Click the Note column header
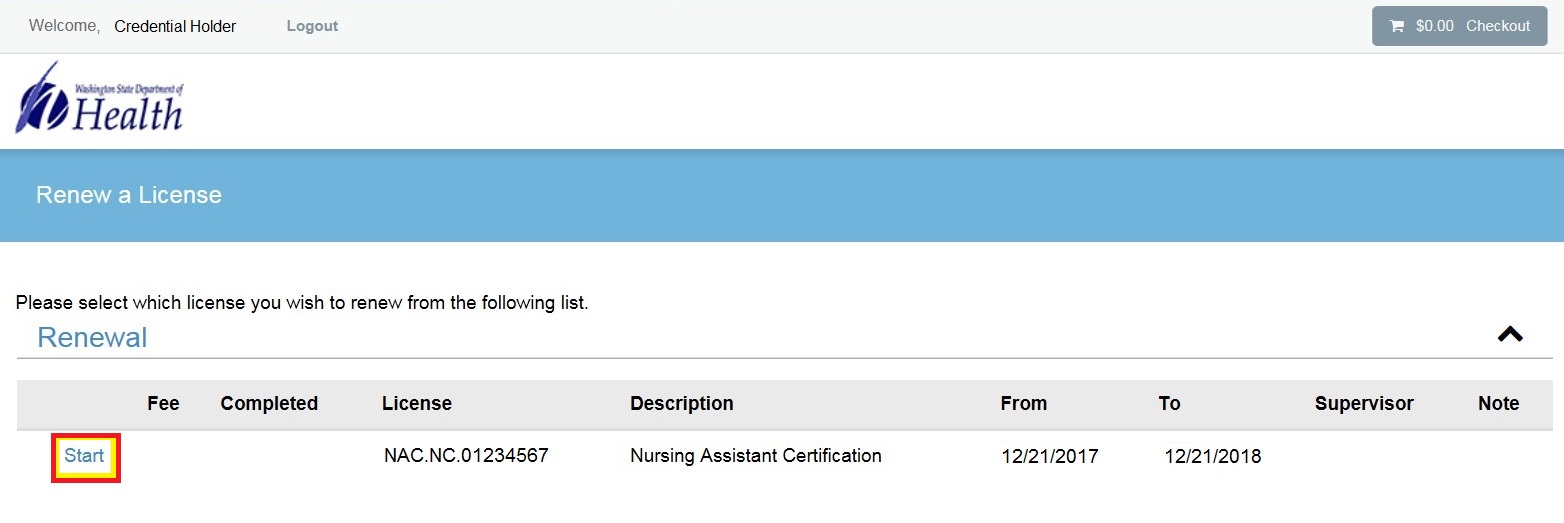 1498,404
